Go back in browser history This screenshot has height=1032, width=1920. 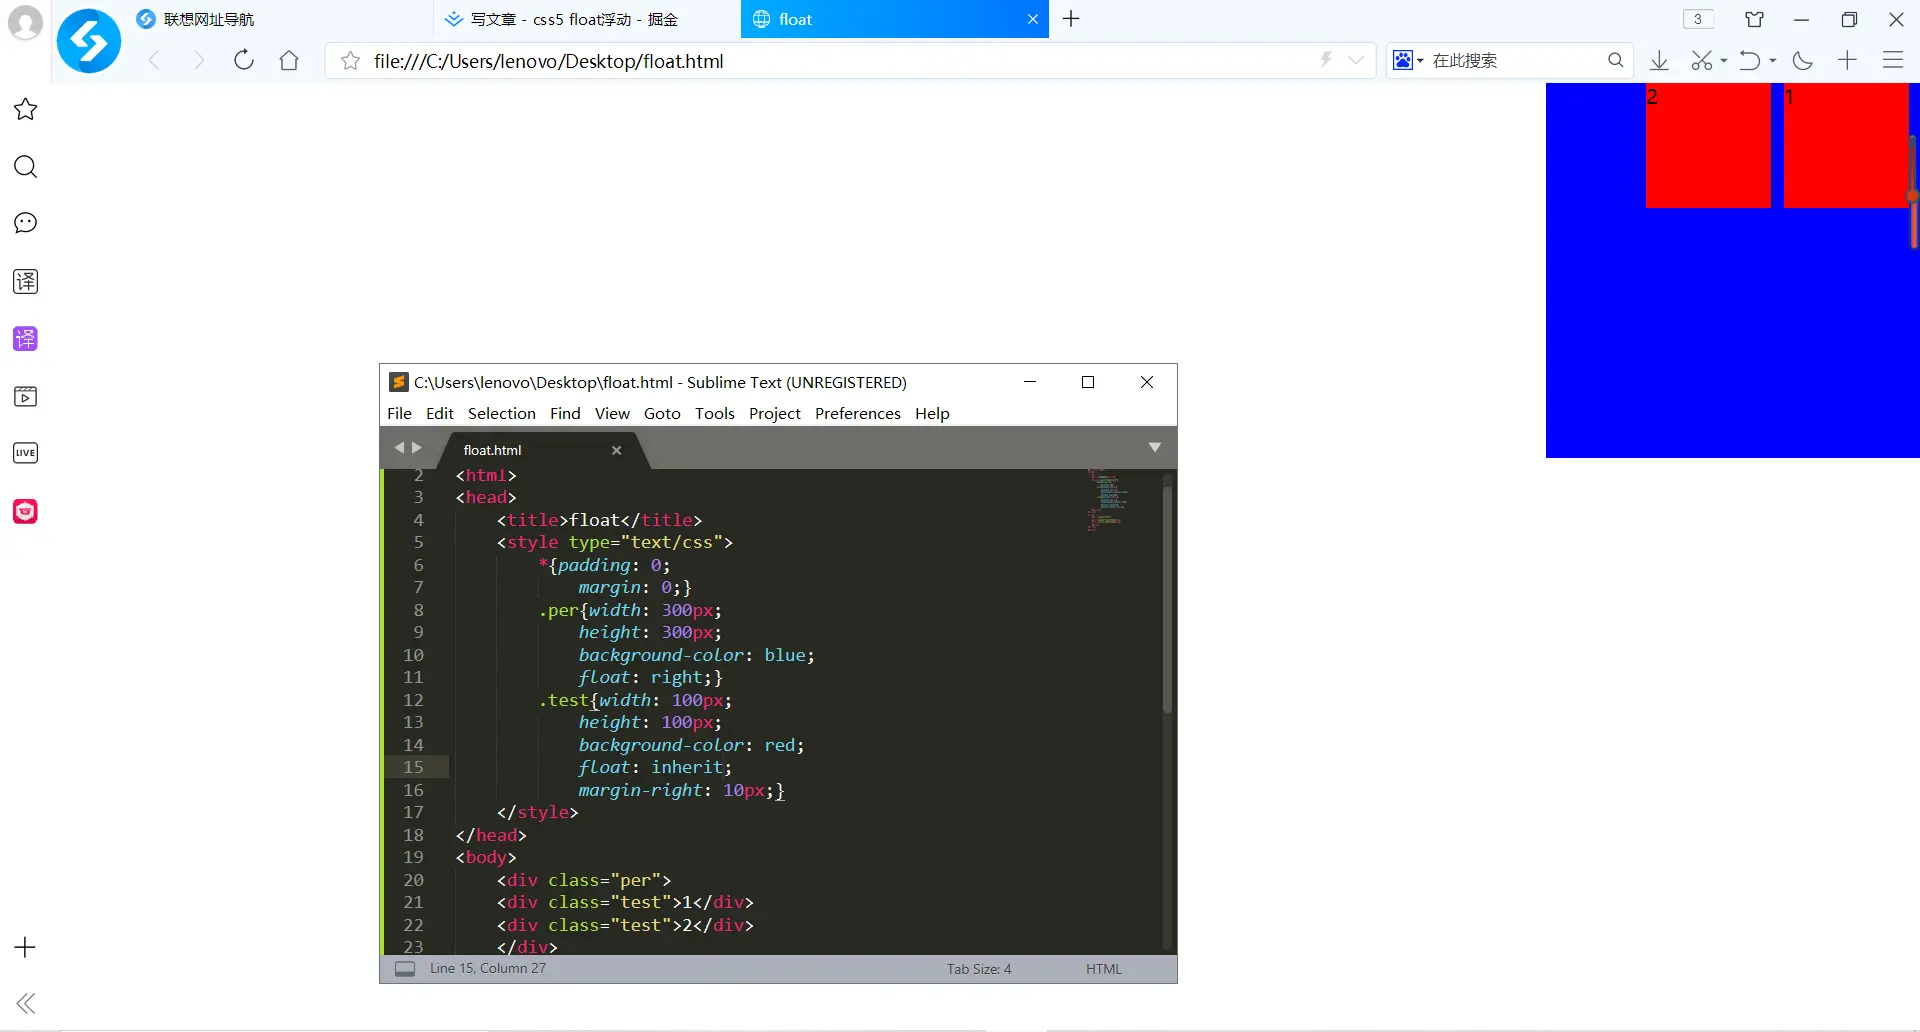pos(154,61)
